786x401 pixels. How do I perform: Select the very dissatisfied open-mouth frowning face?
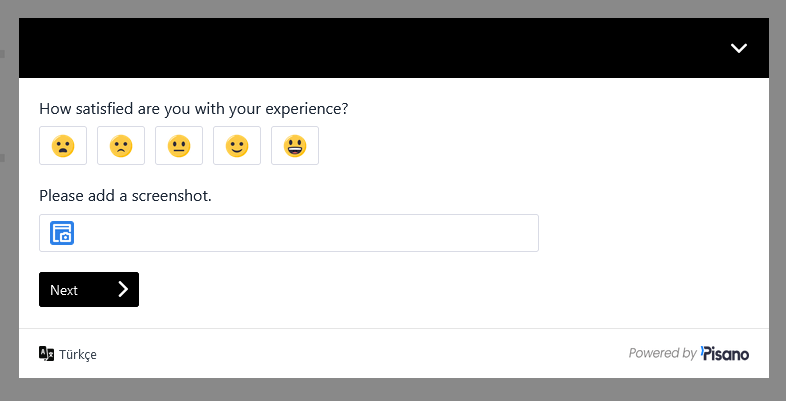point(63,146)
